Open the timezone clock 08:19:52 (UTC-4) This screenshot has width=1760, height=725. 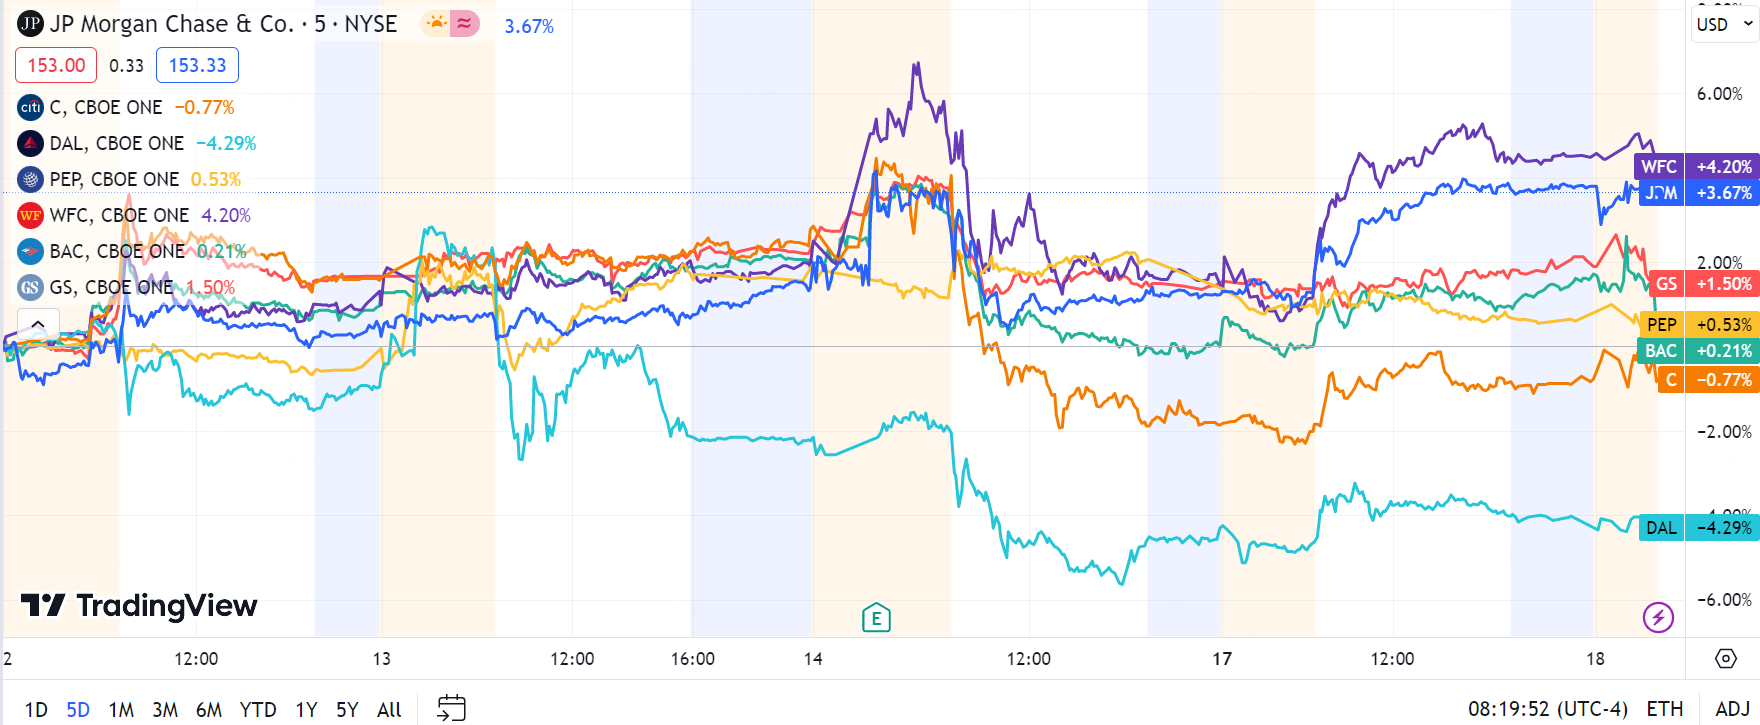coord(1548,709)
